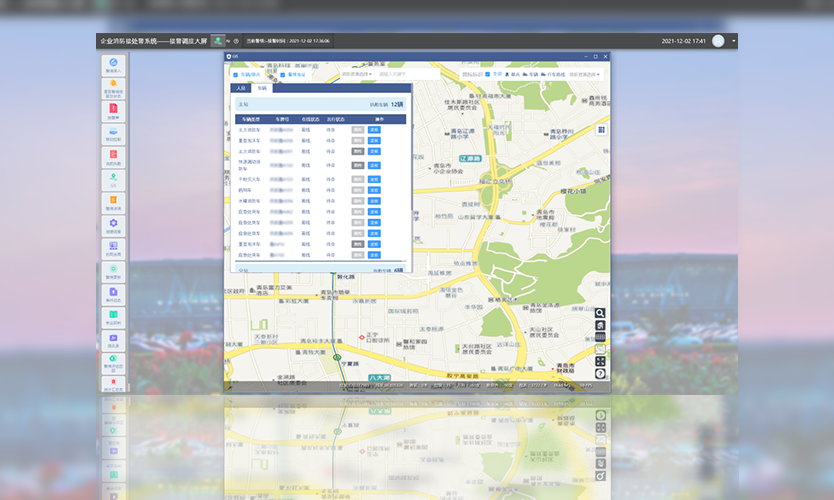The width and height of the screenshot is (834, 500).
Task: Open the left 消防资源选择 dropdown
Action: [356, 74]
